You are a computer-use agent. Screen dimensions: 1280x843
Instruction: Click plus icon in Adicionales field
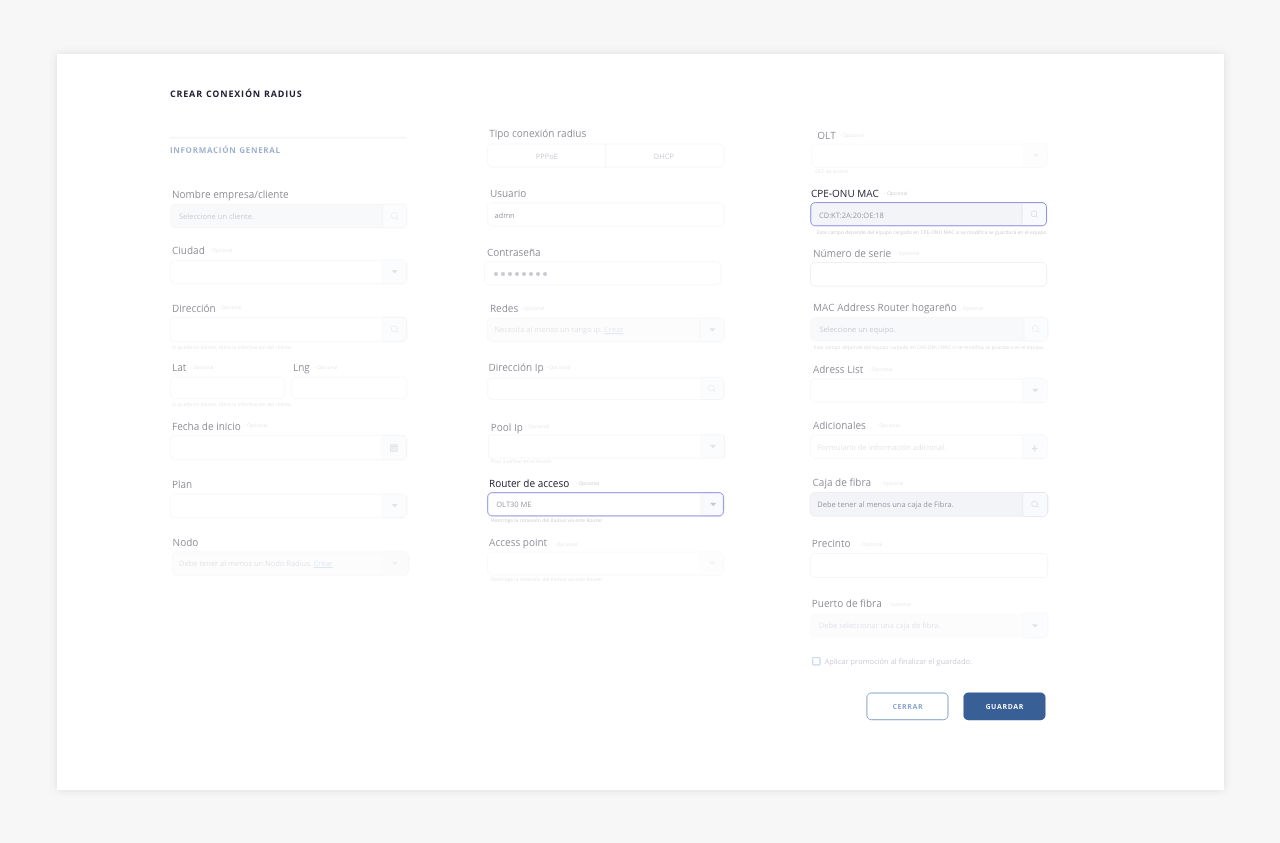pos(1035,448)
